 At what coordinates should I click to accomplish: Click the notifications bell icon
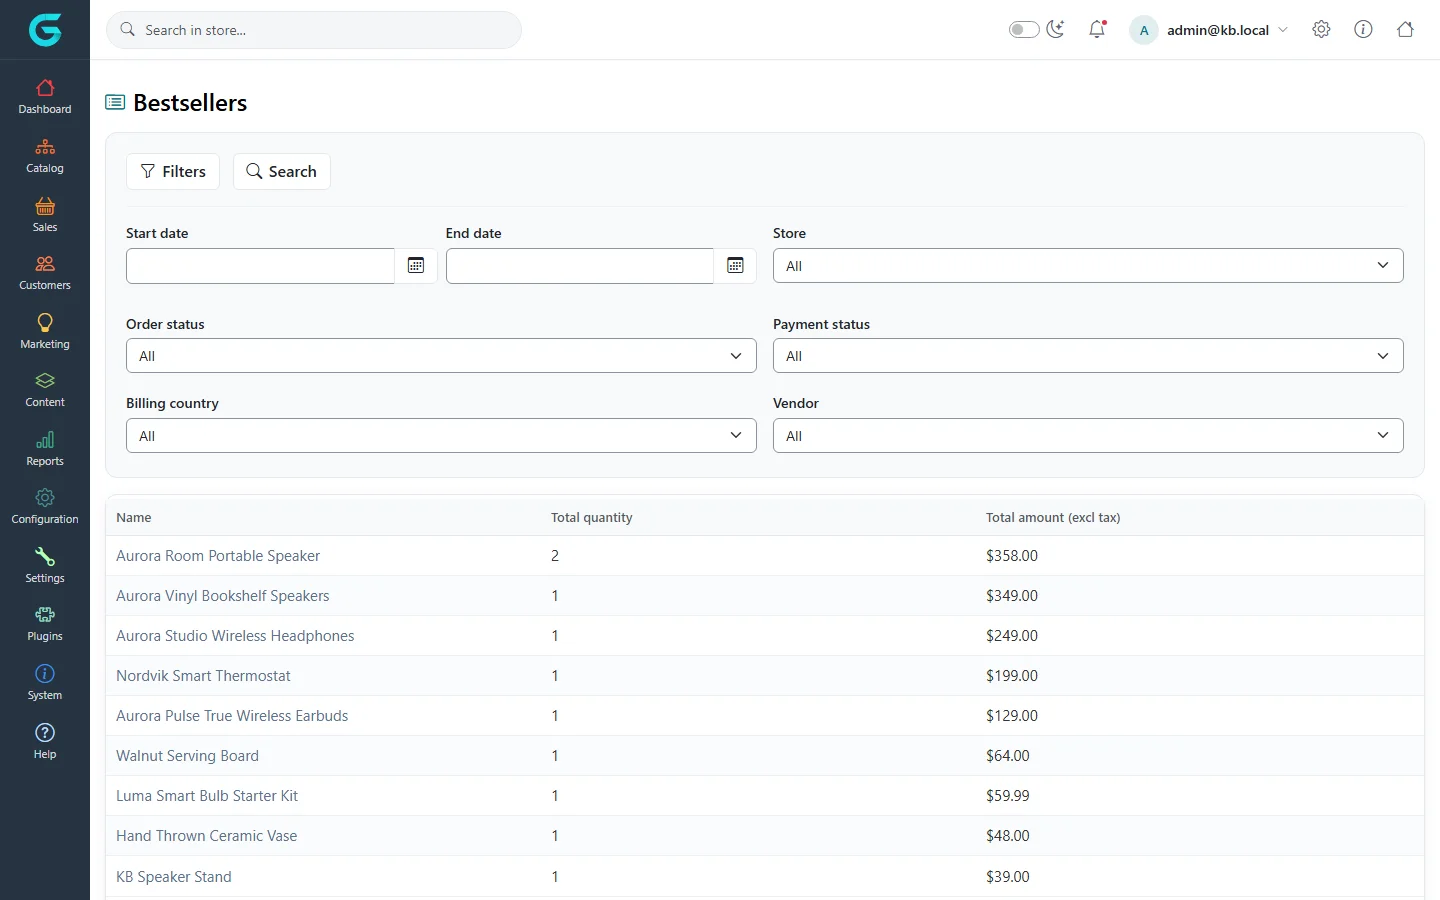(1097, 29)
